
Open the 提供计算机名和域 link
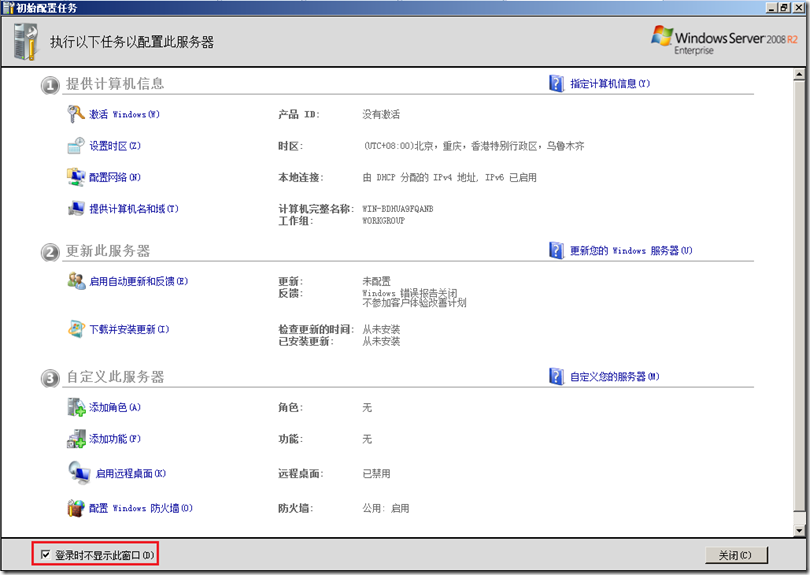click(x=134, y=209)
